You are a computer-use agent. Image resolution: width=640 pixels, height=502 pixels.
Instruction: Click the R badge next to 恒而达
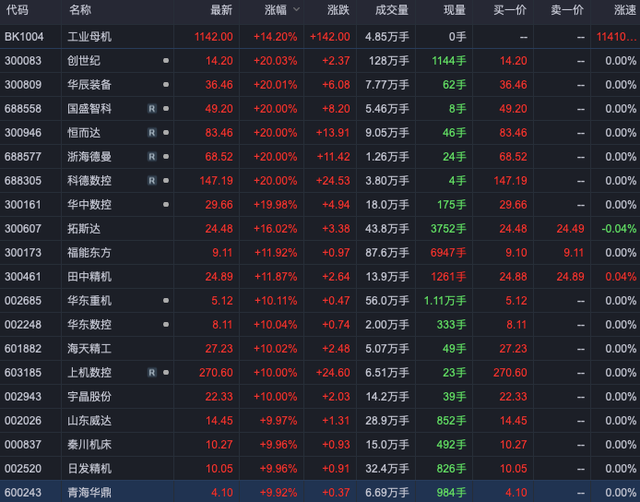(x=152, y=133)
